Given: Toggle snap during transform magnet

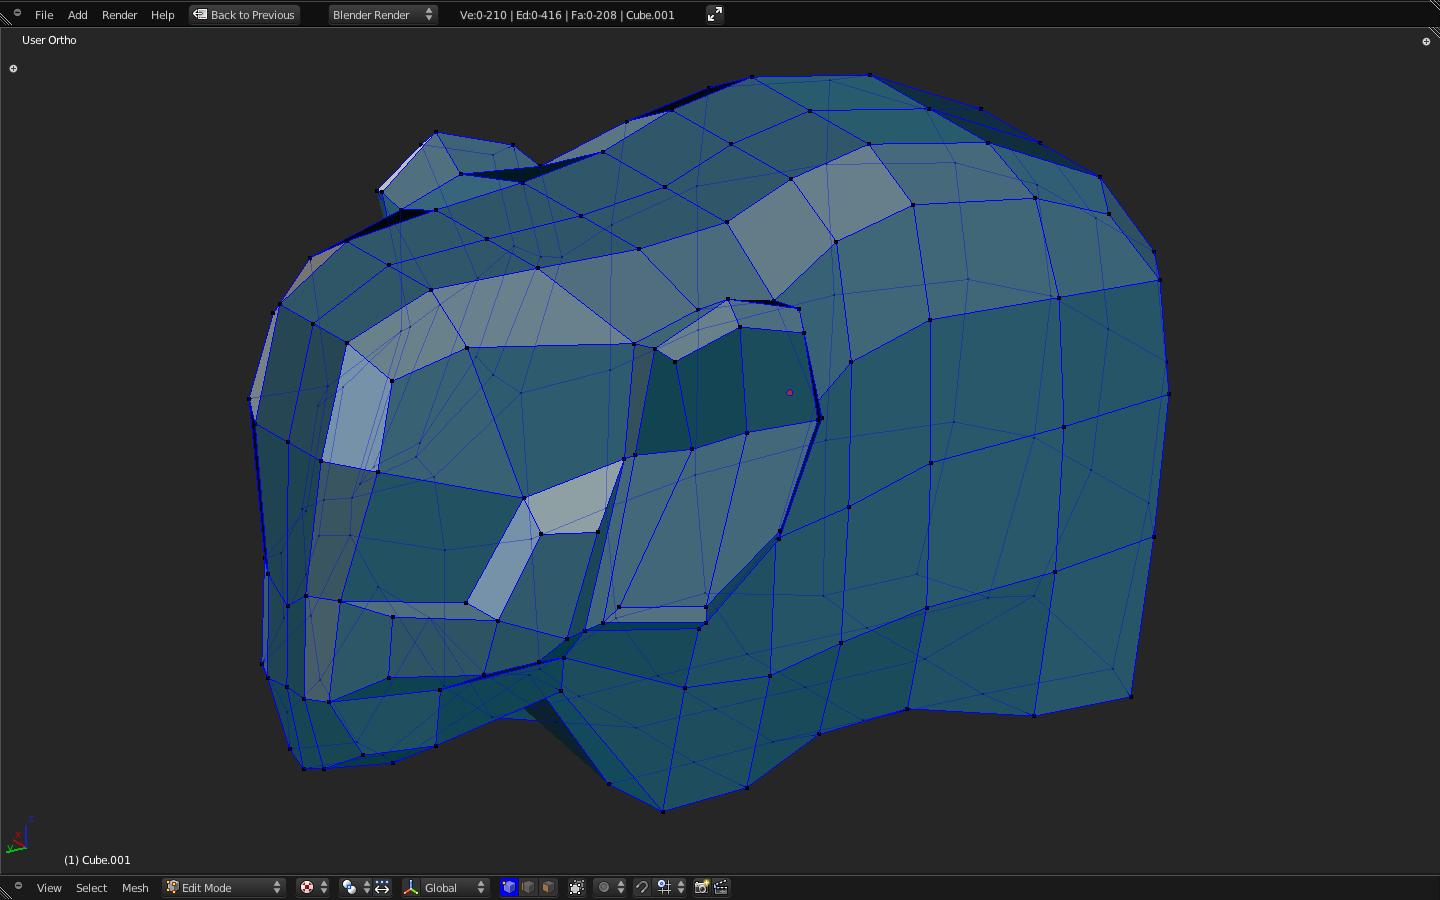Looking at the screenshot, I should point(642,887).
